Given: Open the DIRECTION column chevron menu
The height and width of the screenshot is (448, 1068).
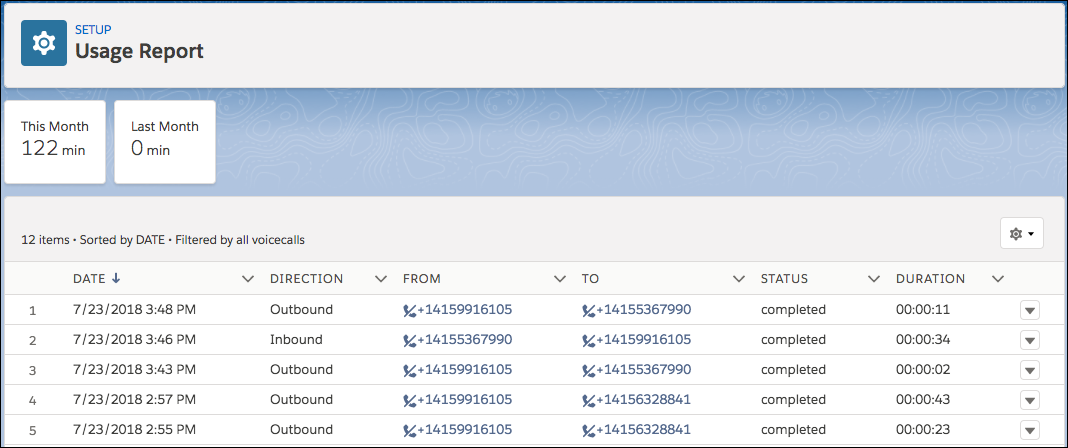Looking at the screenshot, I should (x=381, y=279).
